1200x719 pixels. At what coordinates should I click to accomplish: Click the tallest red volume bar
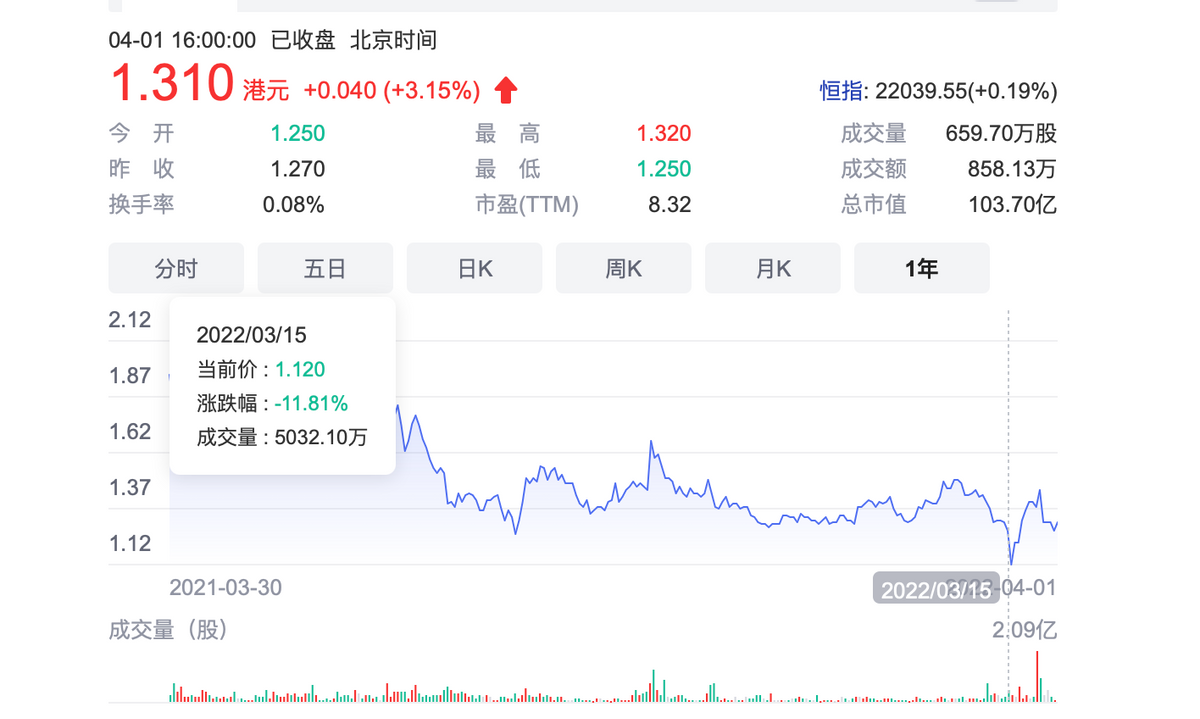1037,676
